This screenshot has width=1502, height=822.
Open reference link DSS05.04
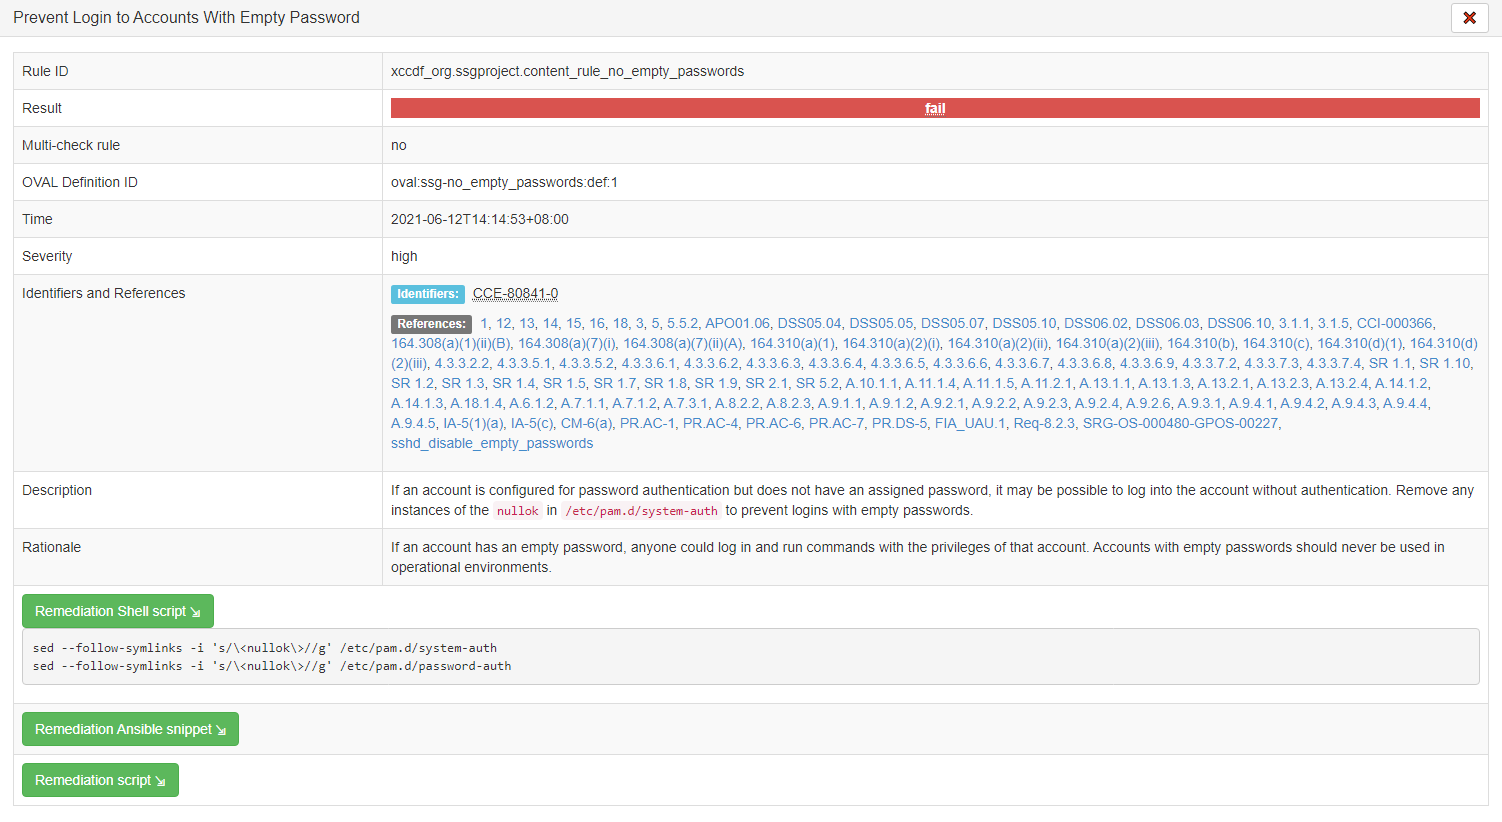809,323
